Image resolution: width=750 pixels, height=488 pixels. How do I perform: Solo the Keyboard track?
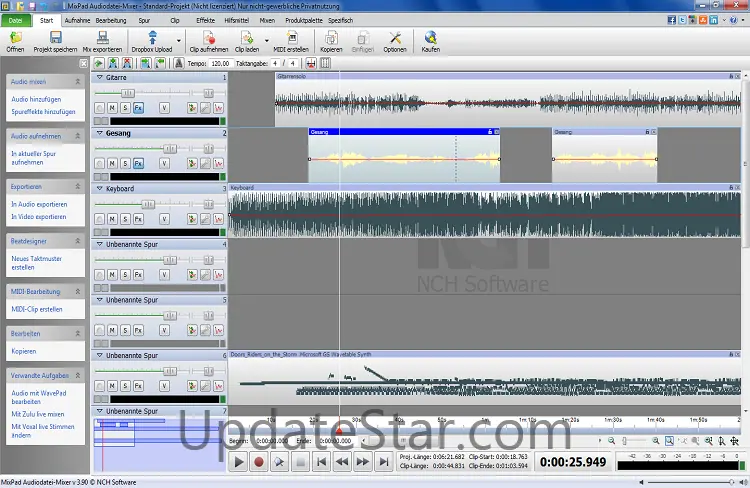(125, 219)
